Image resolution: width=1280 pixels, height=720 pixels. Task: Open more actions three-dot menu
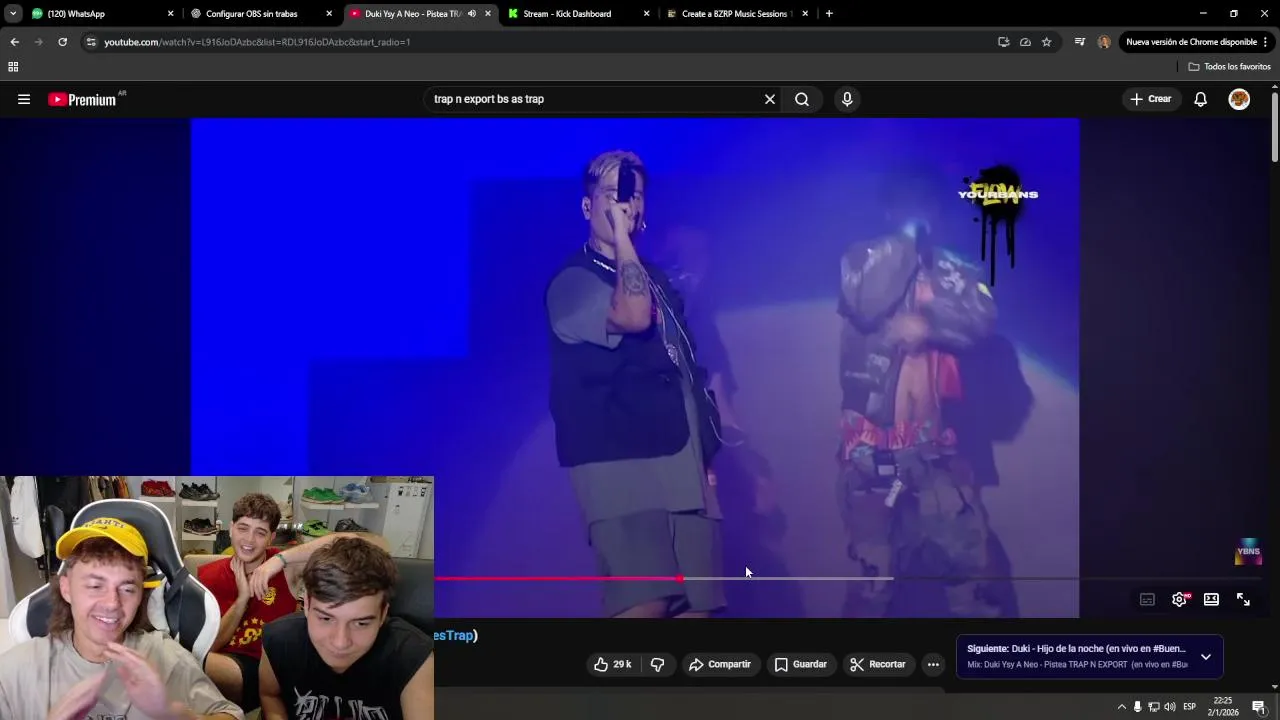pos(933,664)
